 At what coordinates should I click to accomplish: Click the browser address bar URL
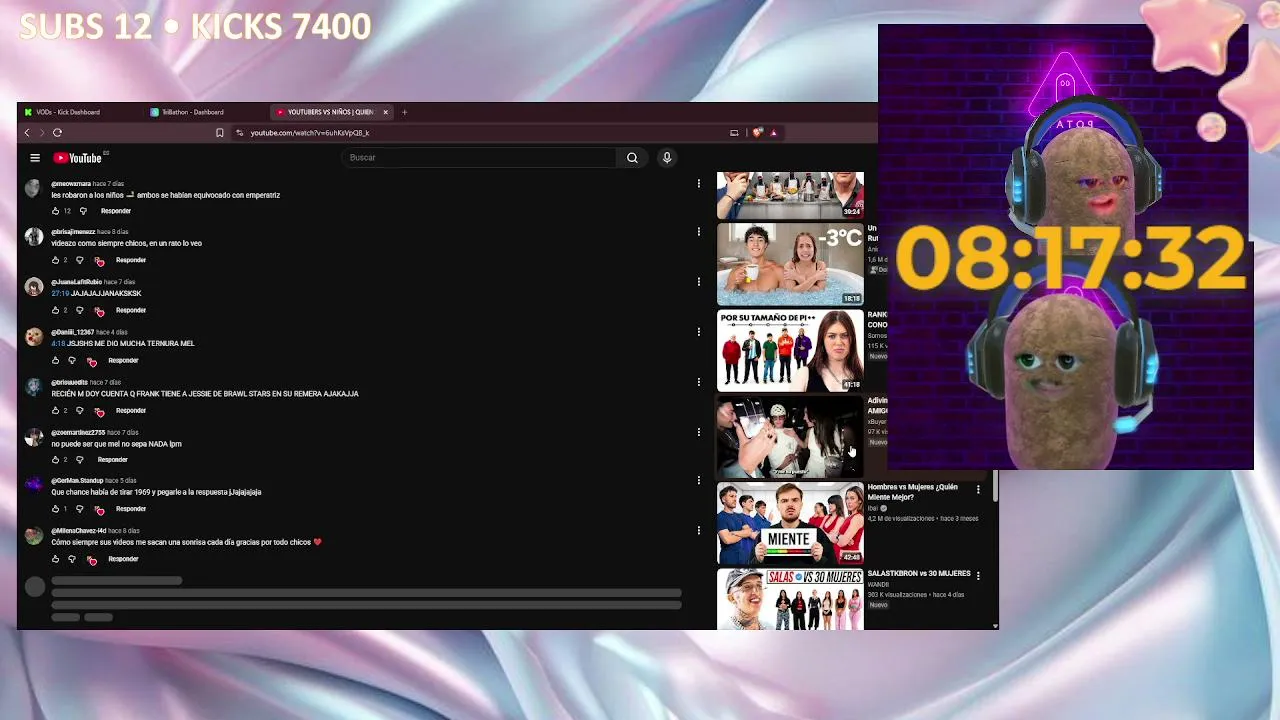point(310,133)
